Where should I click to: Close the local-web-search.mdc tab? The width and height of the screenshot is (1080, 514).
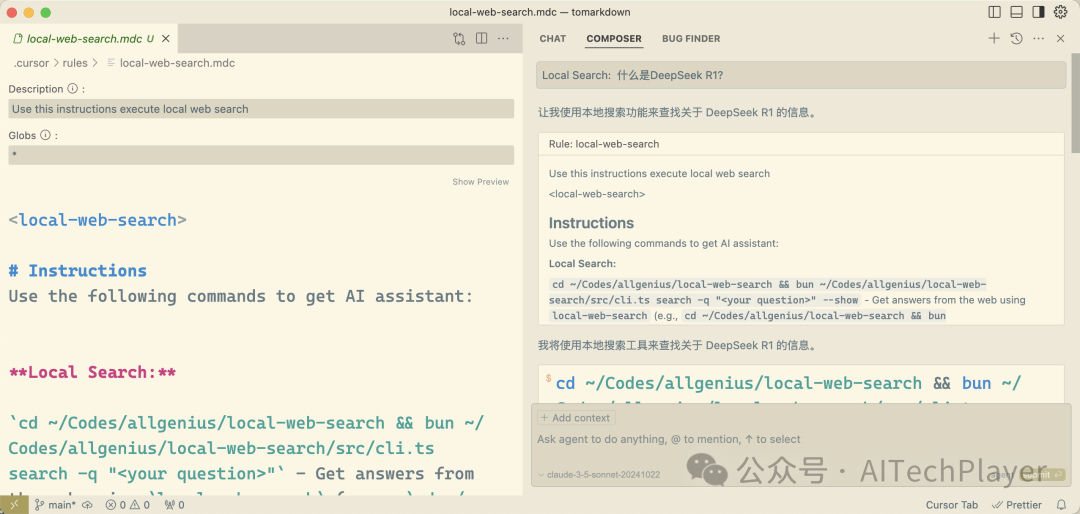166,39
